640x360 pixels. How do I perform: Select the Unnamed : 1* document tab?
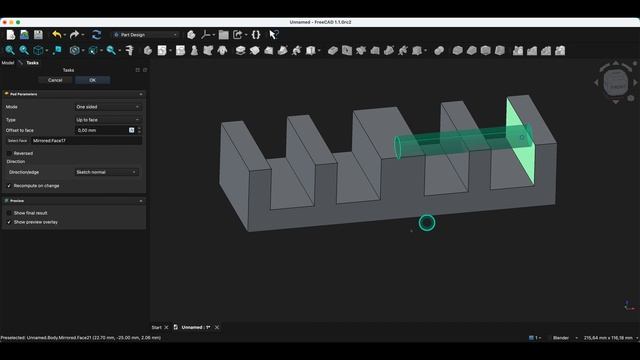tap(196, 327)
